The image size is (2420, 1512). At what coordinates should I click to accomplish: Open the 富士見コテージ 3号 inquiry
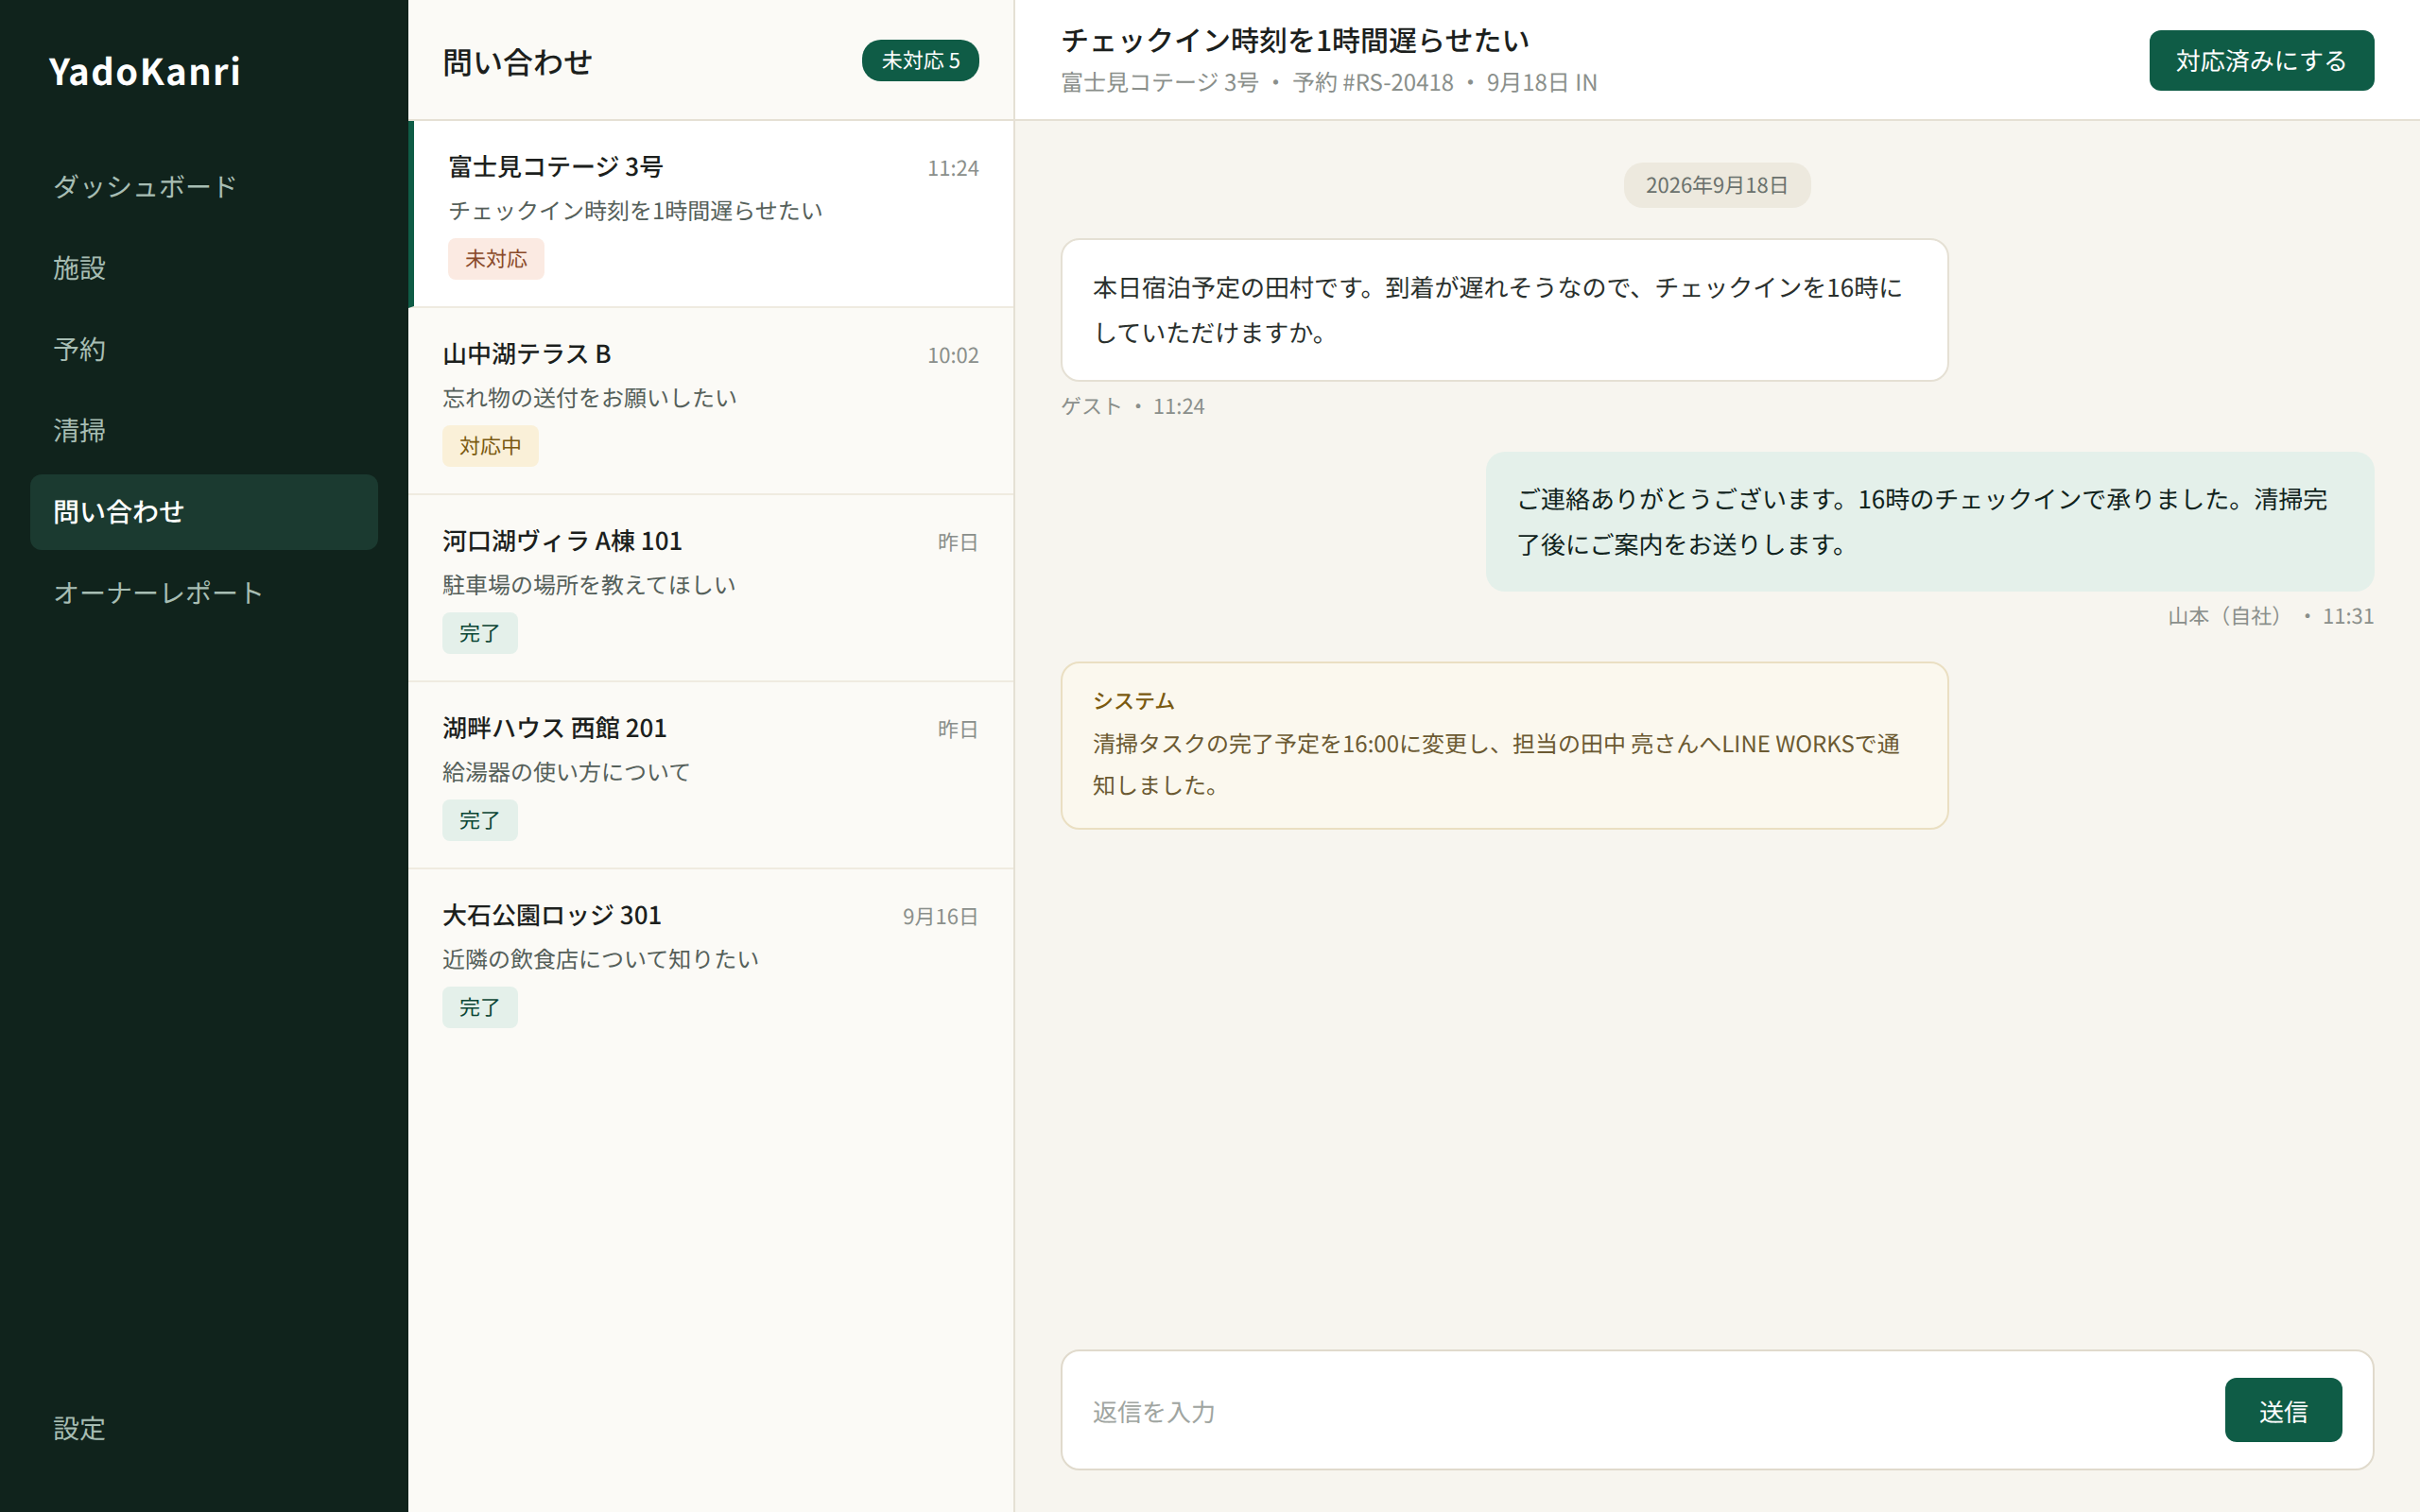(711, 214)
